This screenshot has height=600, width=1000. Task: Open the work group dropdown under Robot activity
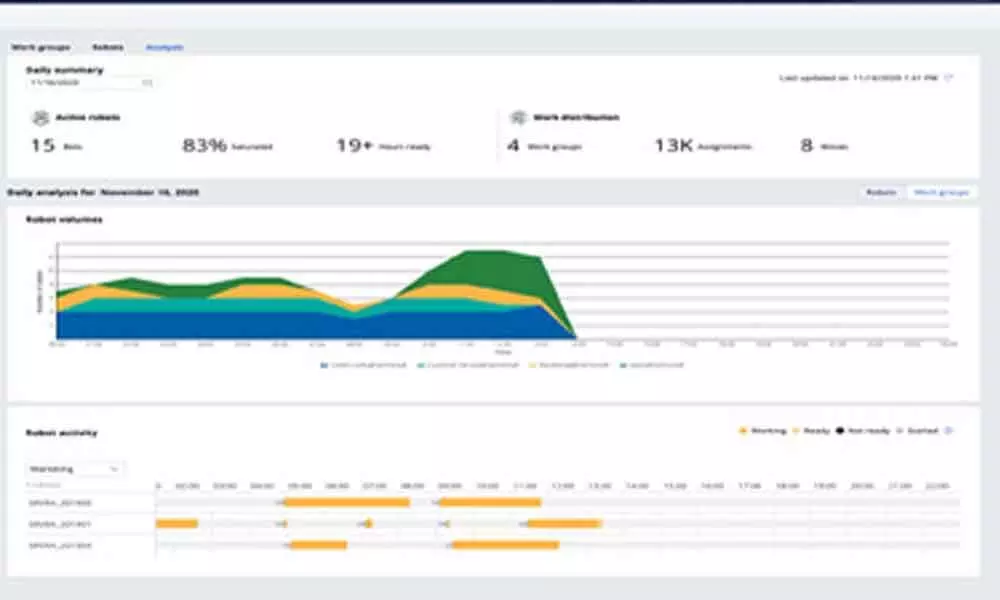point(75,469)
